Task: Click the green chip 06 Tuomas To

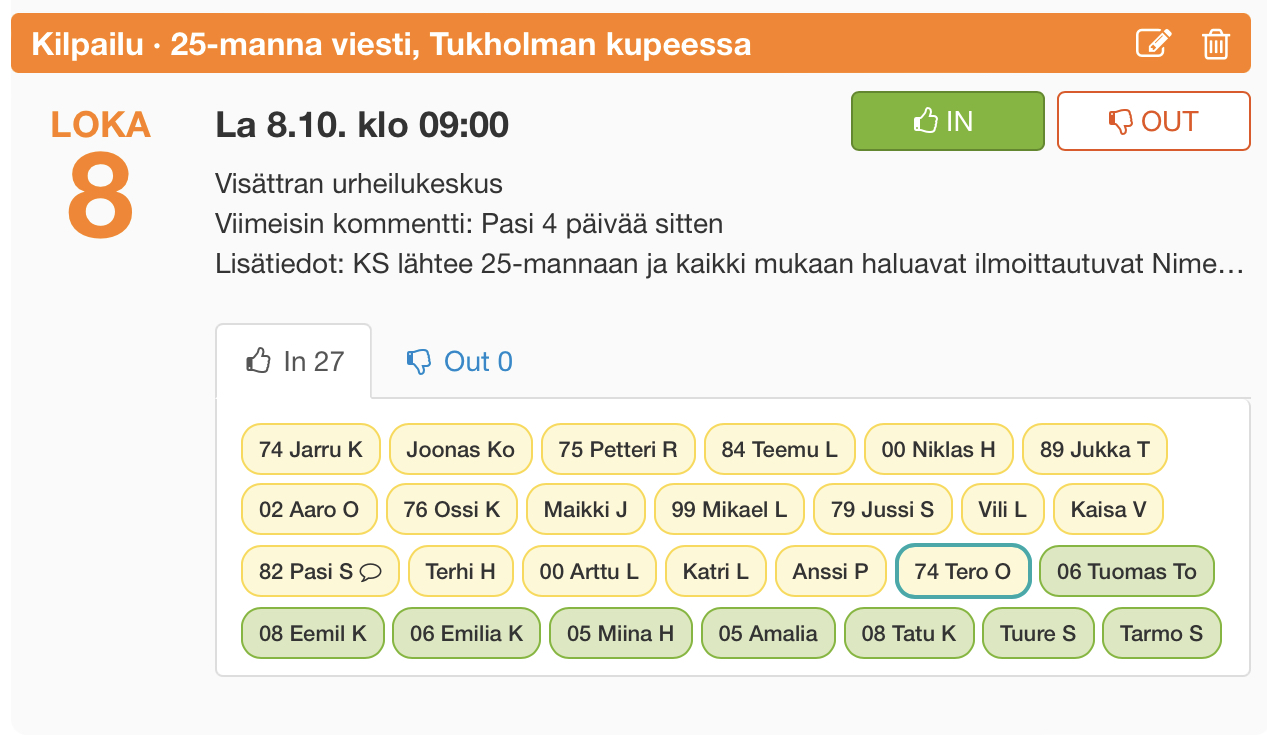Action: (1127, 572)
